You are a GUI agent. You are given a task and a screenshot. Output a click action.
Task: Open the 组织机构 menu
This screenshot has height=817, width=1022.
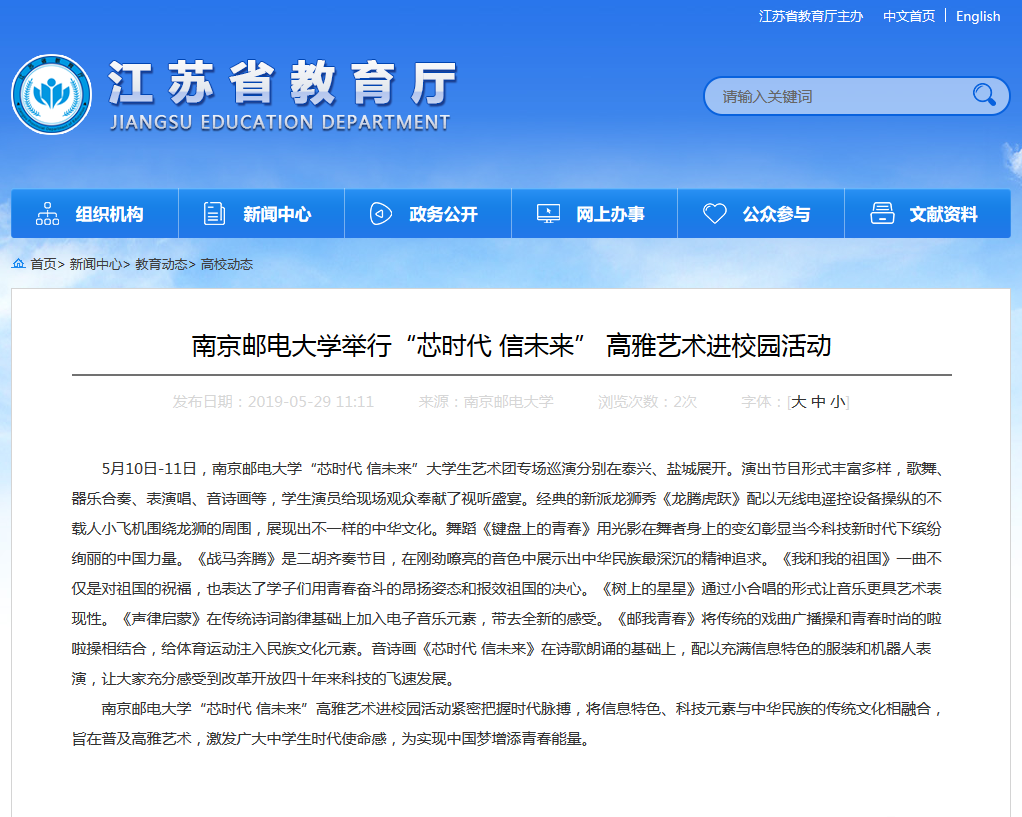(95, 214)
